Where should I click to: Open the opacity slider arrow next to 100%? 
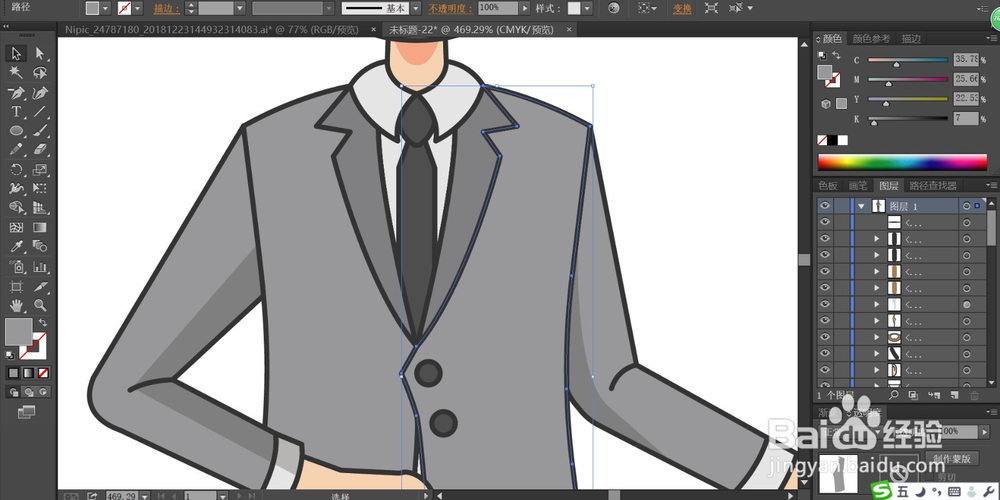pos(525,8)
